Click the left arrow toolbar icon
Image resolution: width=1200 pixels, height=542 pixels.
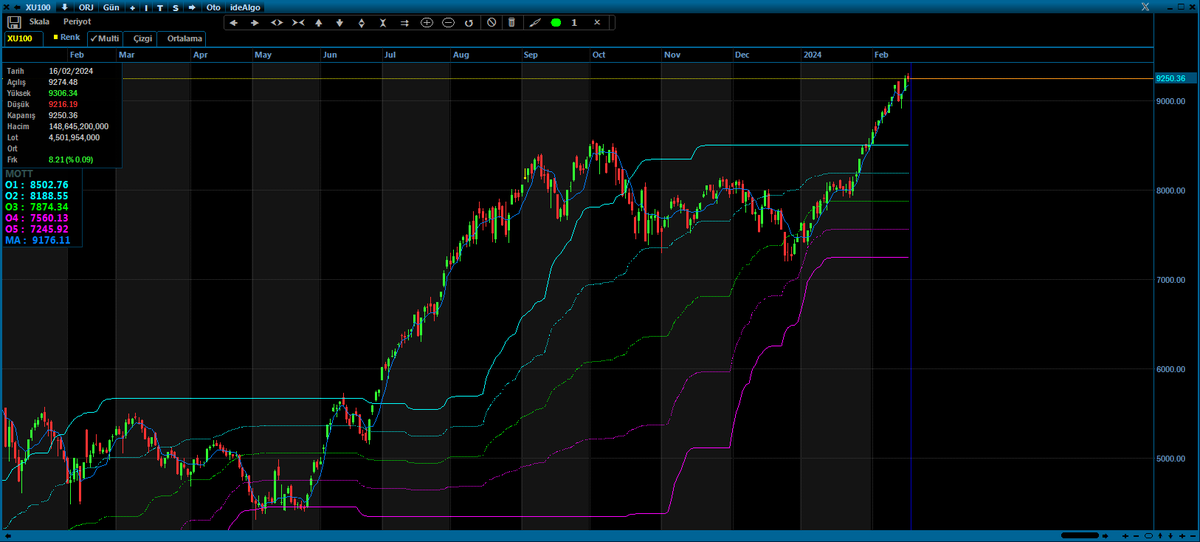click(x=234, y=22)
